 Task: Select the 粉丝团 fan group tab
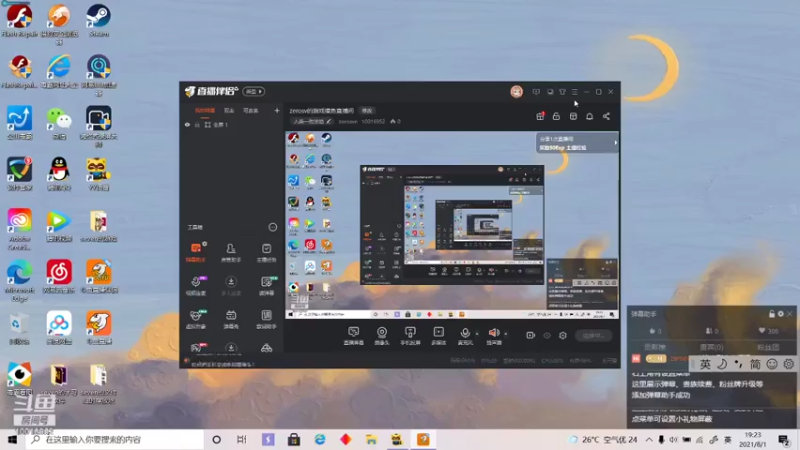pos(767,347)
